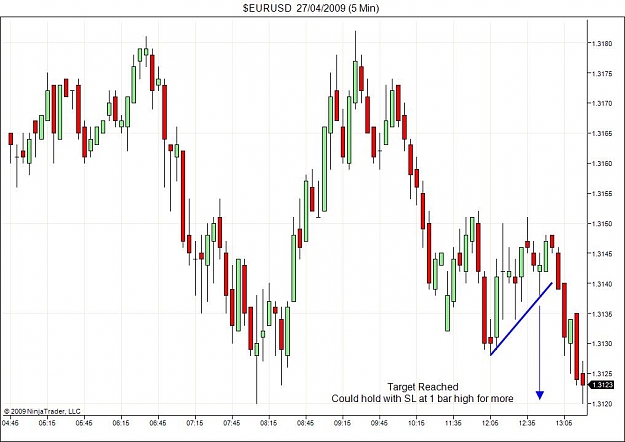
Task: Select the blue diagonal trend line
Action: pos(521,319)
